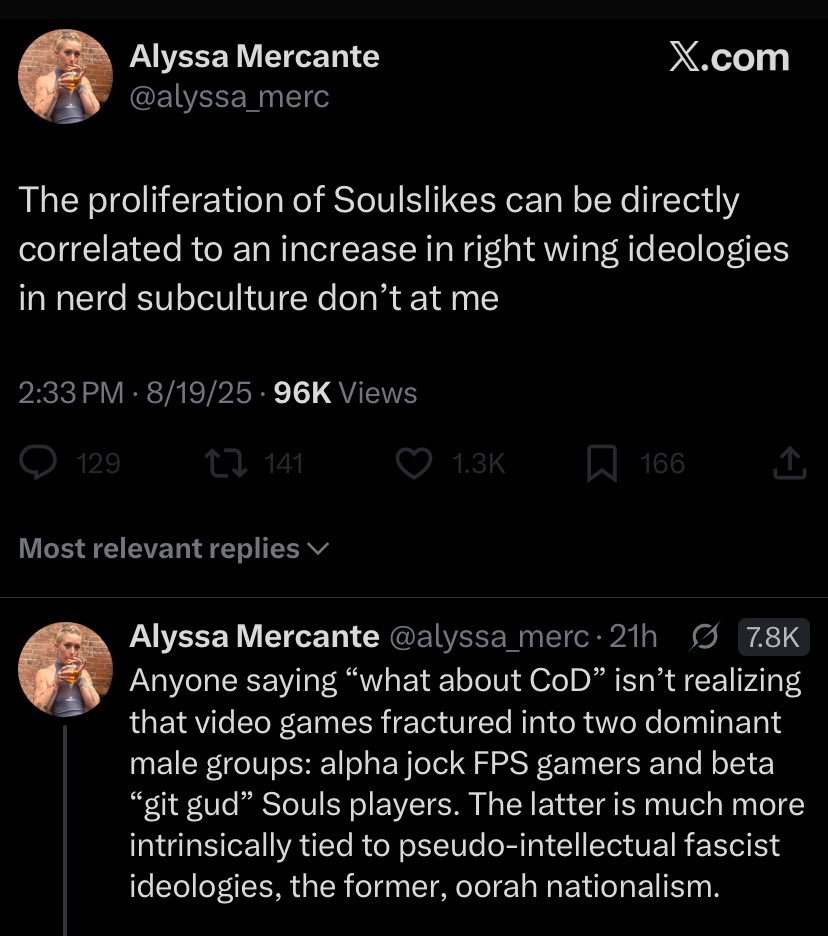Click the Alyssa Mercante name in main post
The height and width of the screenshot is (936, 828).
[x=254, y=57]
